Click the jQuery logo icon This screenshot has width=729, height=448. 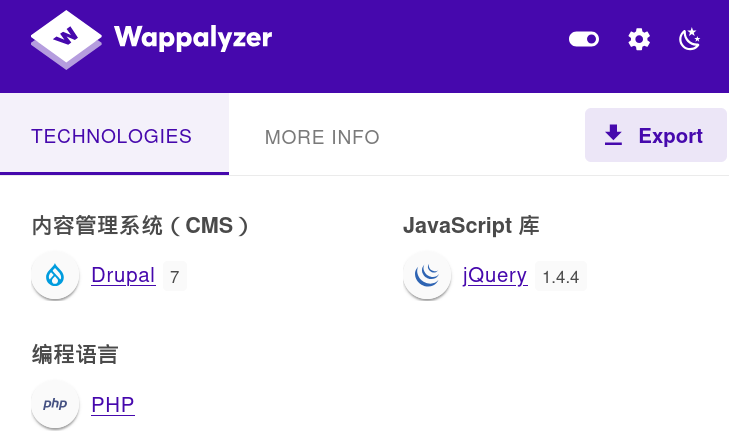coord(427,275)
